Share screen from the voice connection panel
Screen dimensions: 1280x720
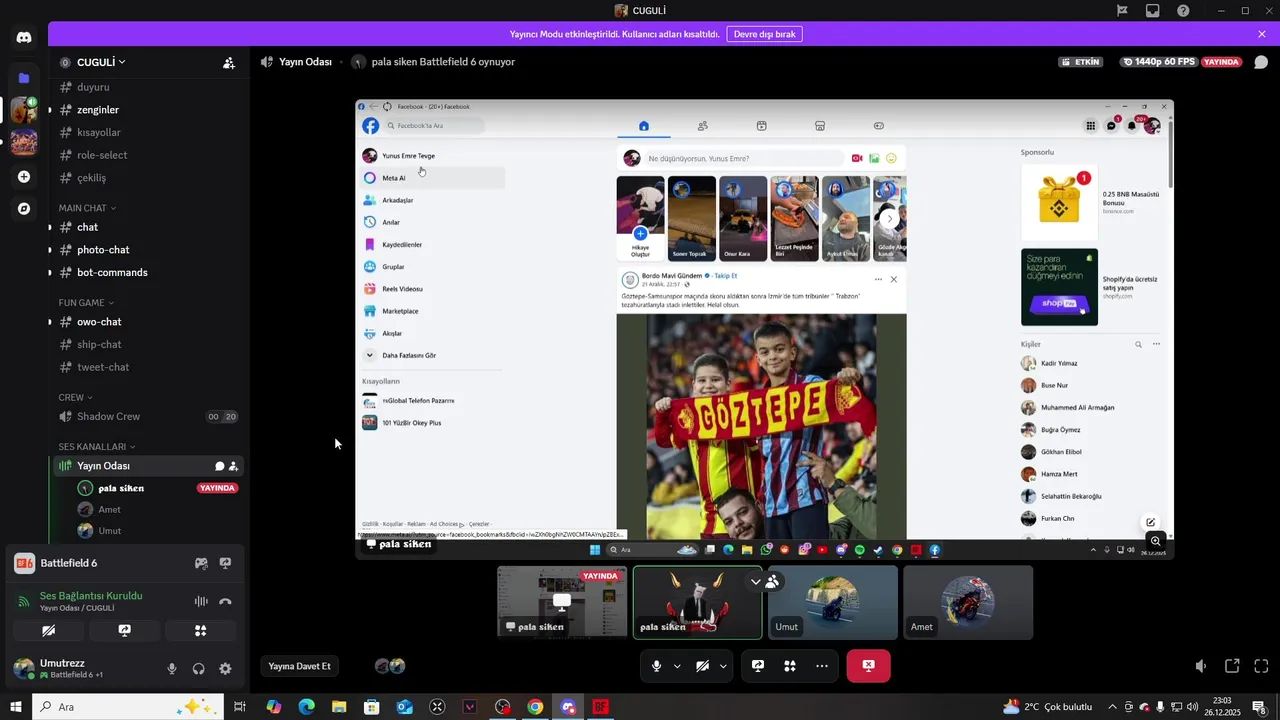click(125, 631)
